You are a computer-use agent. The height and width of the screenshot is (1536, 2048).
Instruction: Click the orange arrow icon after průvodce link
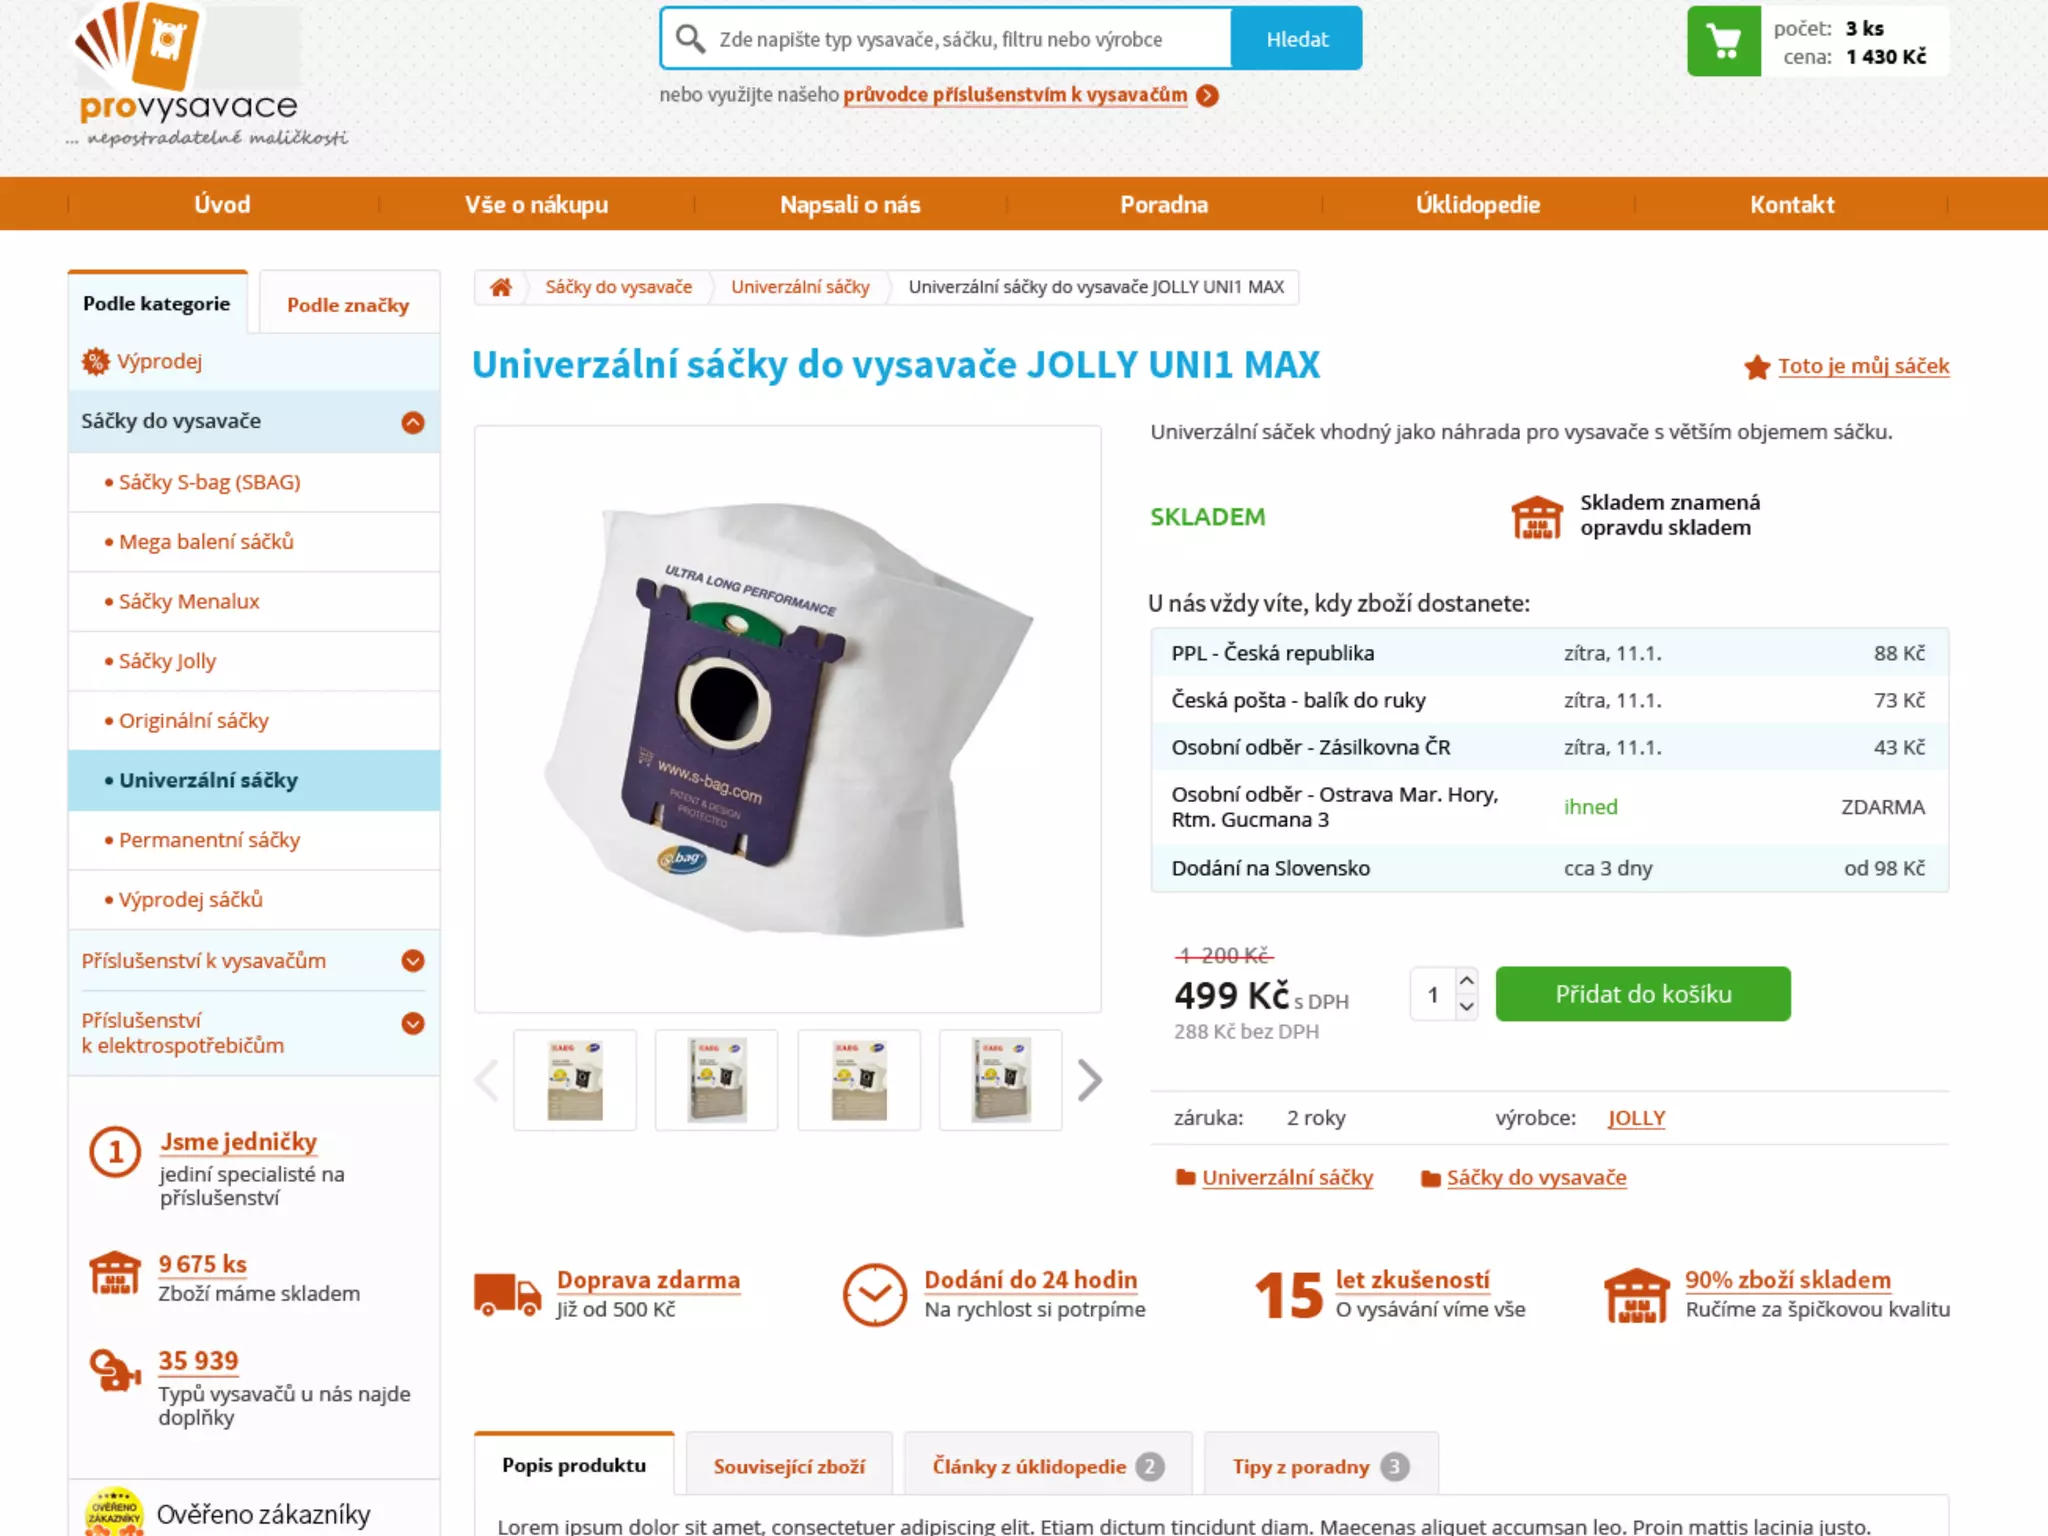pyautogui.click(x=1208, y=95)
